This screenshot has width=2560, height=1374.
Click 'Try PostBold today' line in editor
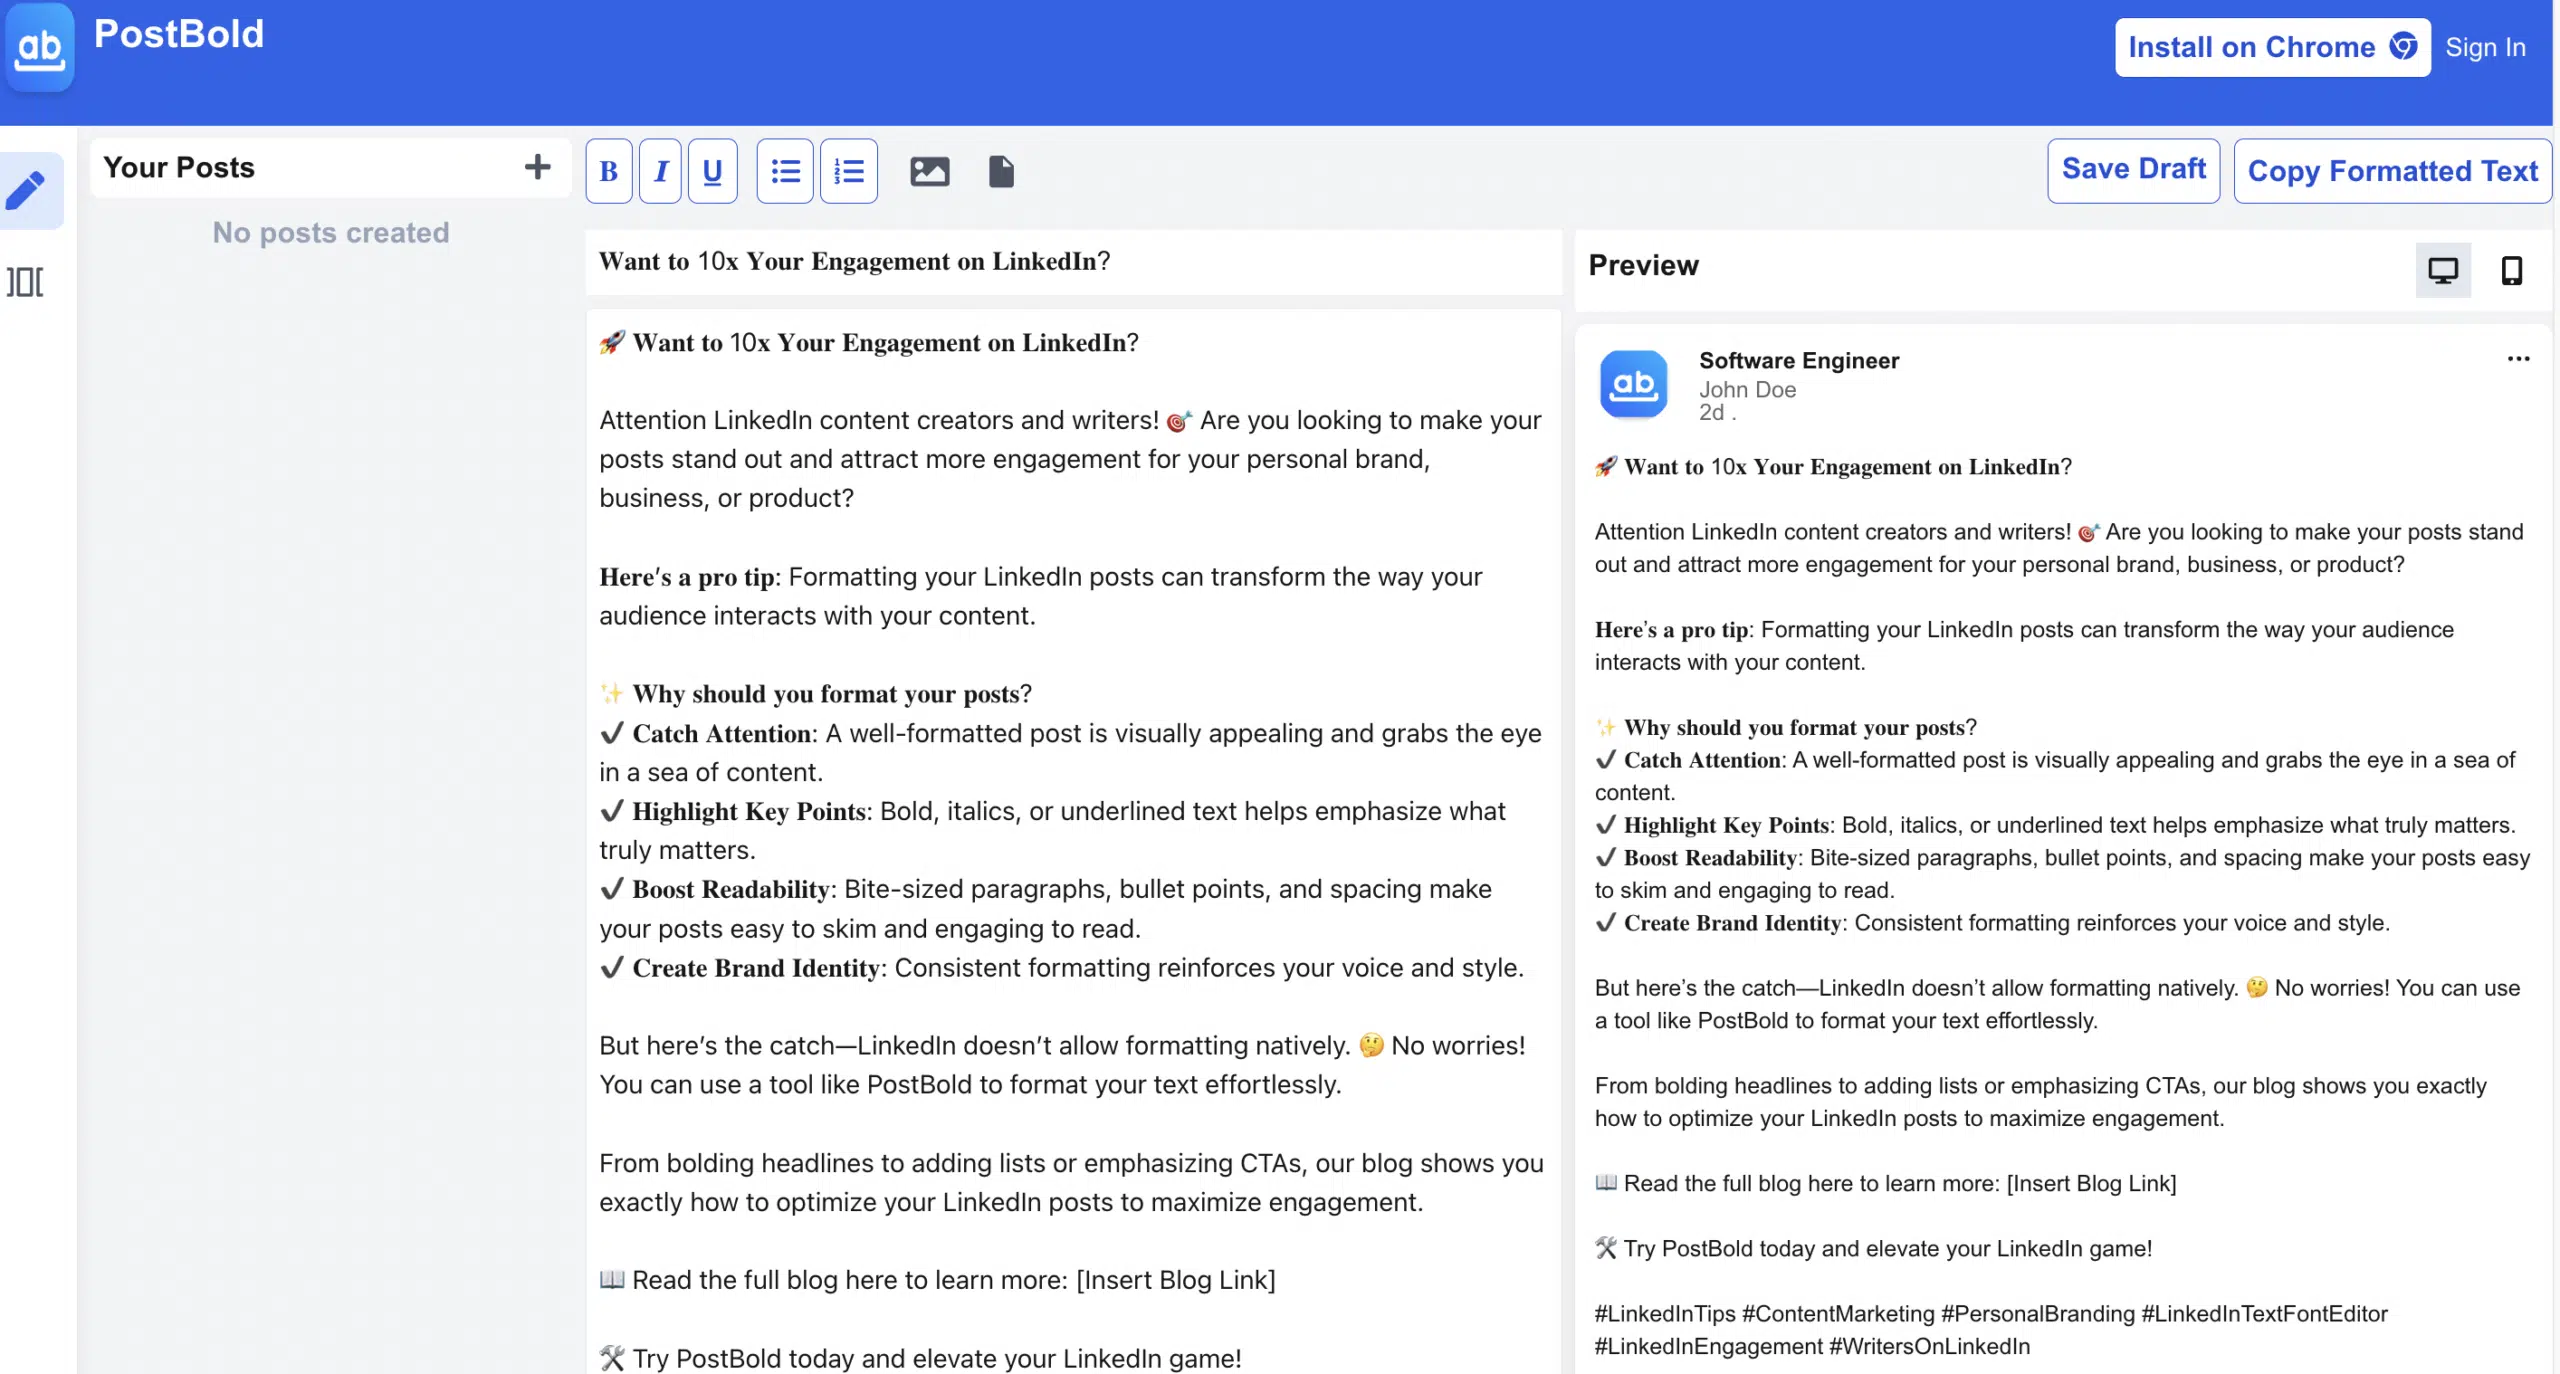click(x=920, y=1359)
